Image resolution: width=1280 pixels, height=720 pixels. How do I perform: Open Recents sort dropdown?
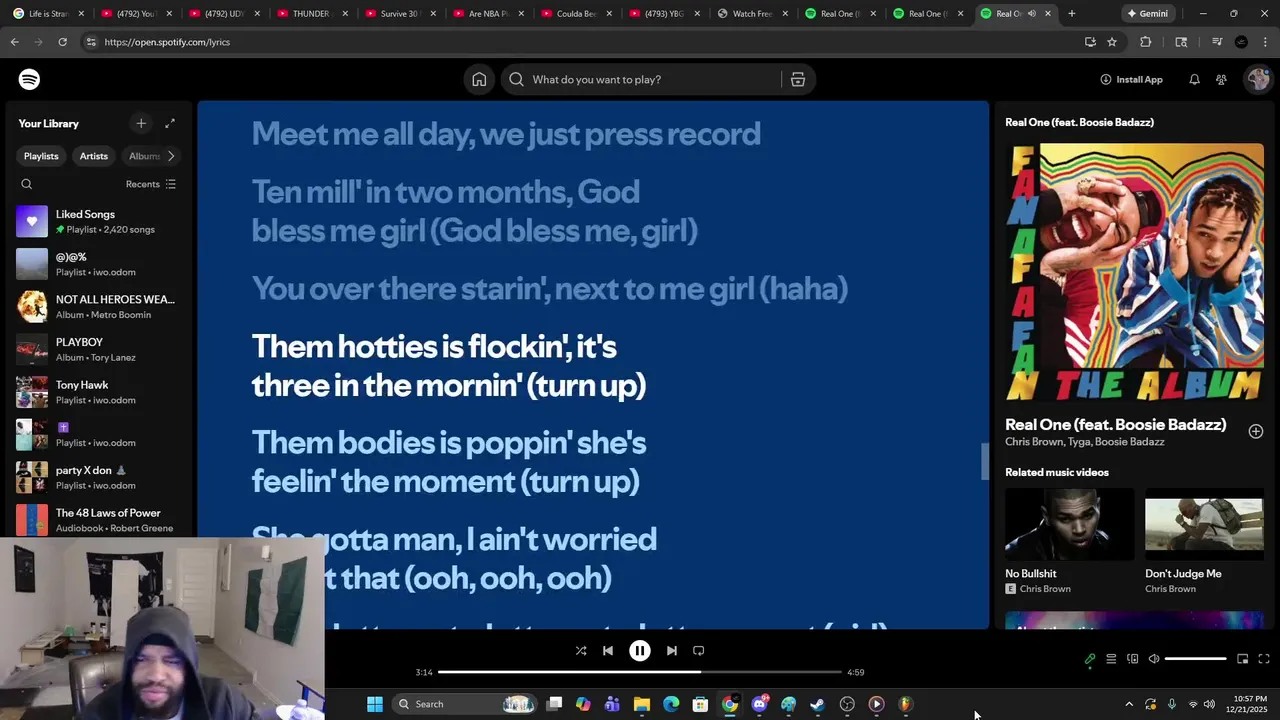(x=151, y=184)
